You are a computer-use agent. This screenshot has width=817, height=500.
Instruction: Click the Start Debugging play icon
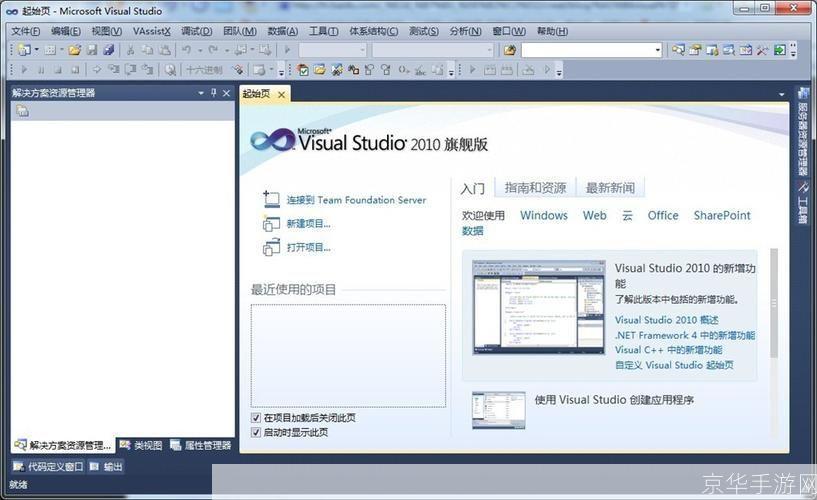point(287,50)
